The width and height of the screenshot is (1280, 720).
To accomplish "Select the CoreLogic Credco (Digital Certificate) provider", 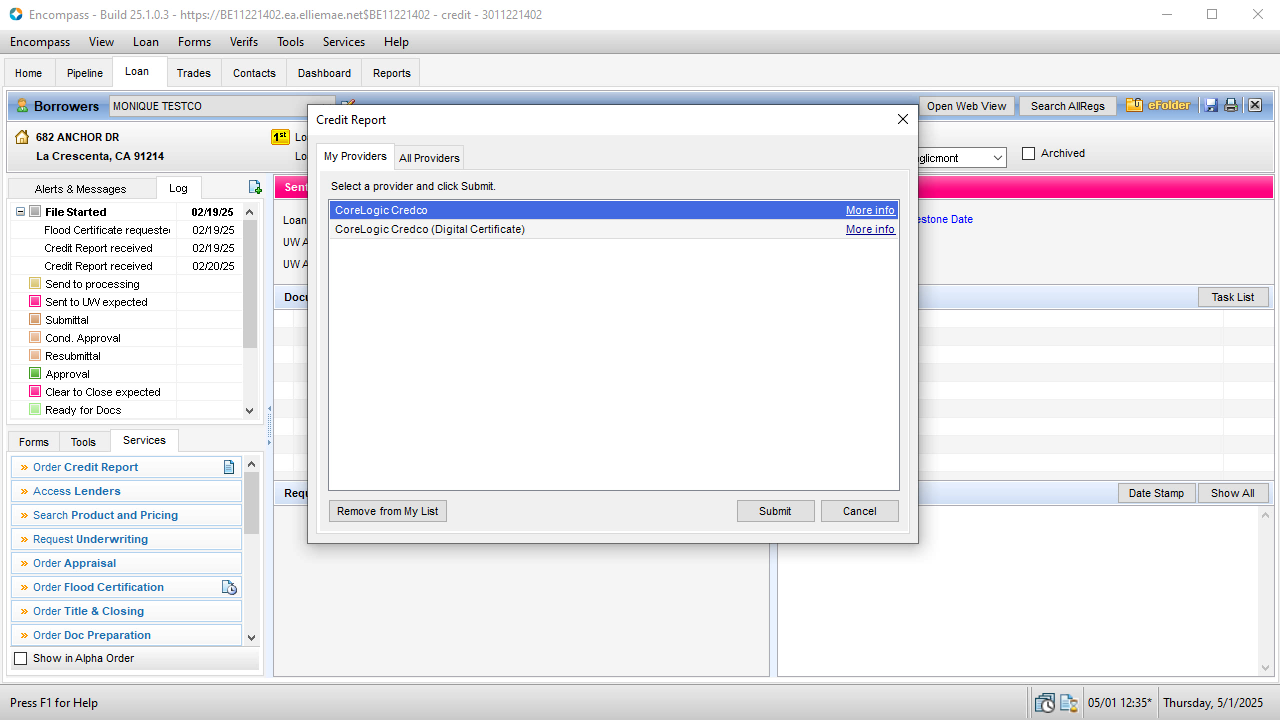I will [613, 229].
